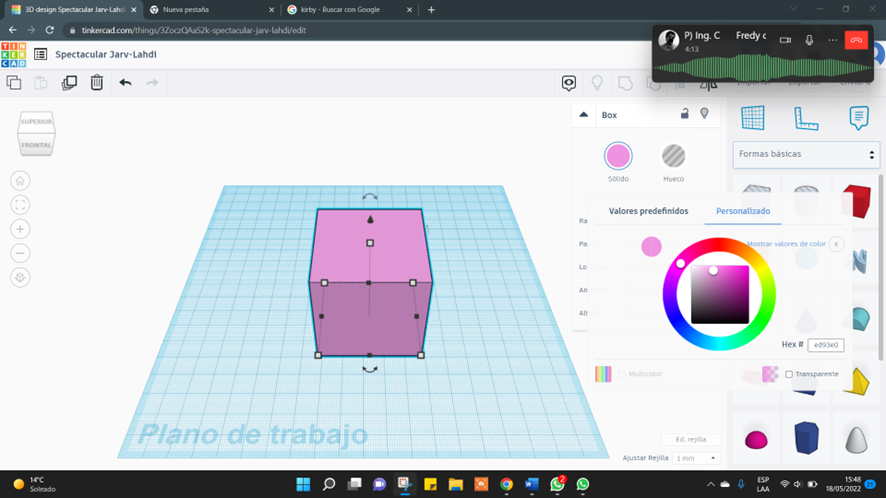Select the red box shape

(x=857, y=200)
